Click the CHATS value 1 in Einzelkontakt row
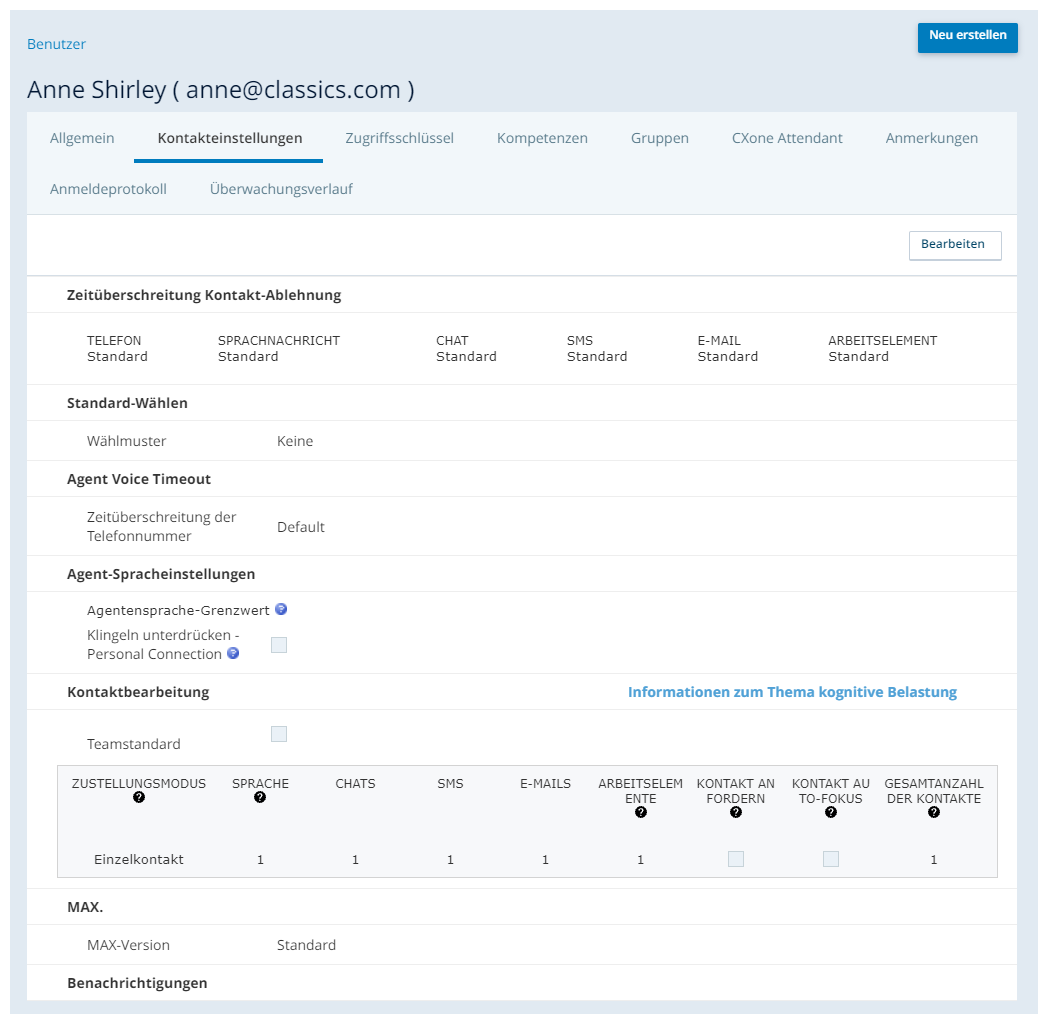Viewport: 1050px width, 1026px height. click(x=356, y=859)
